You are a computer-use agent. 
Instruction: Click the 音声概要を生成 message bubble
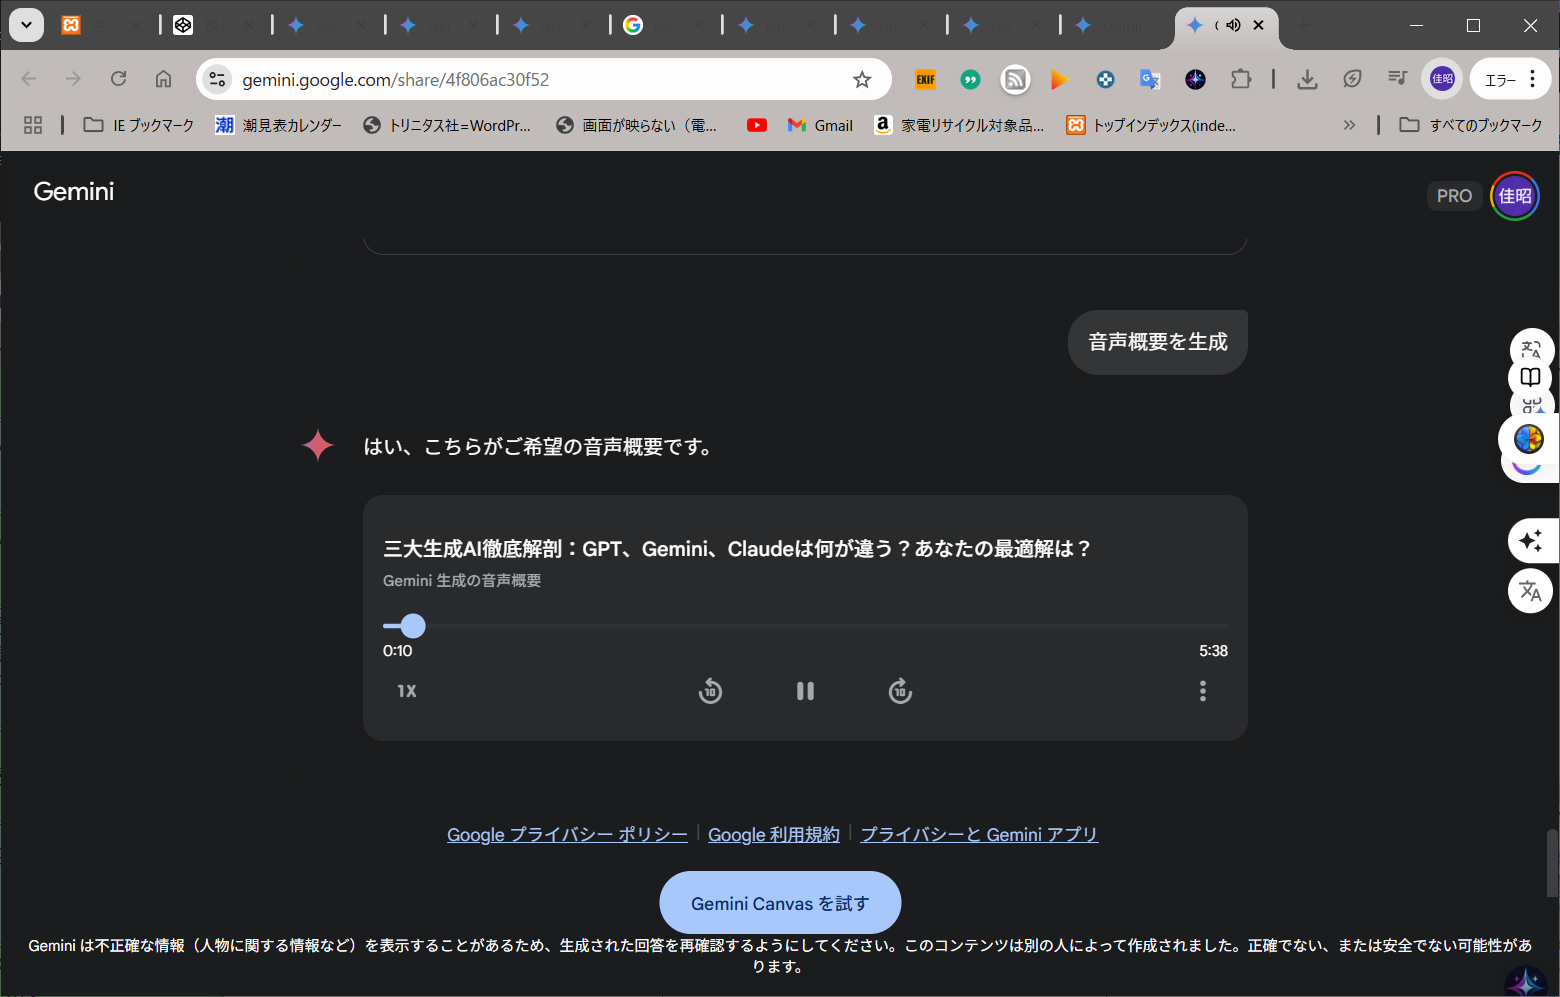1158,342
